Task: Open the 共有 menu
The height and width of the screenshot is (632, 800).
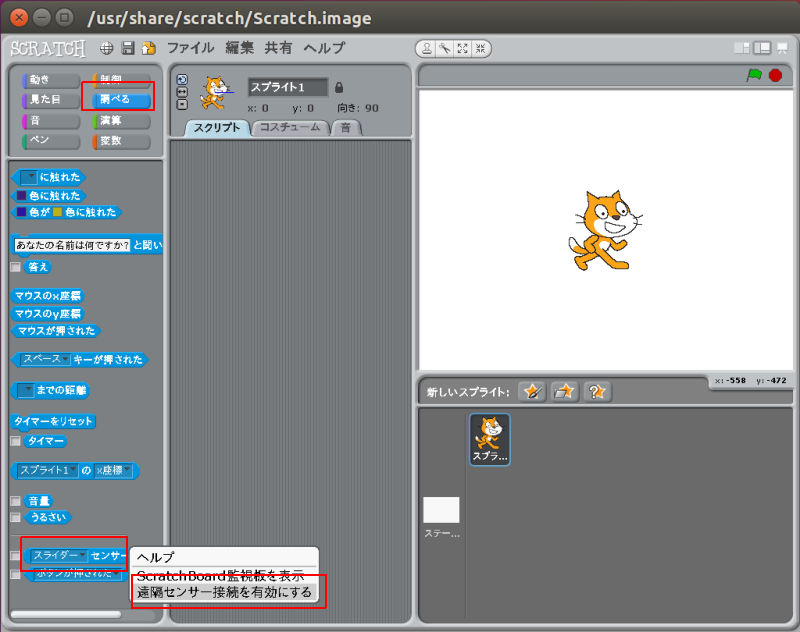Action: (278, 48)
